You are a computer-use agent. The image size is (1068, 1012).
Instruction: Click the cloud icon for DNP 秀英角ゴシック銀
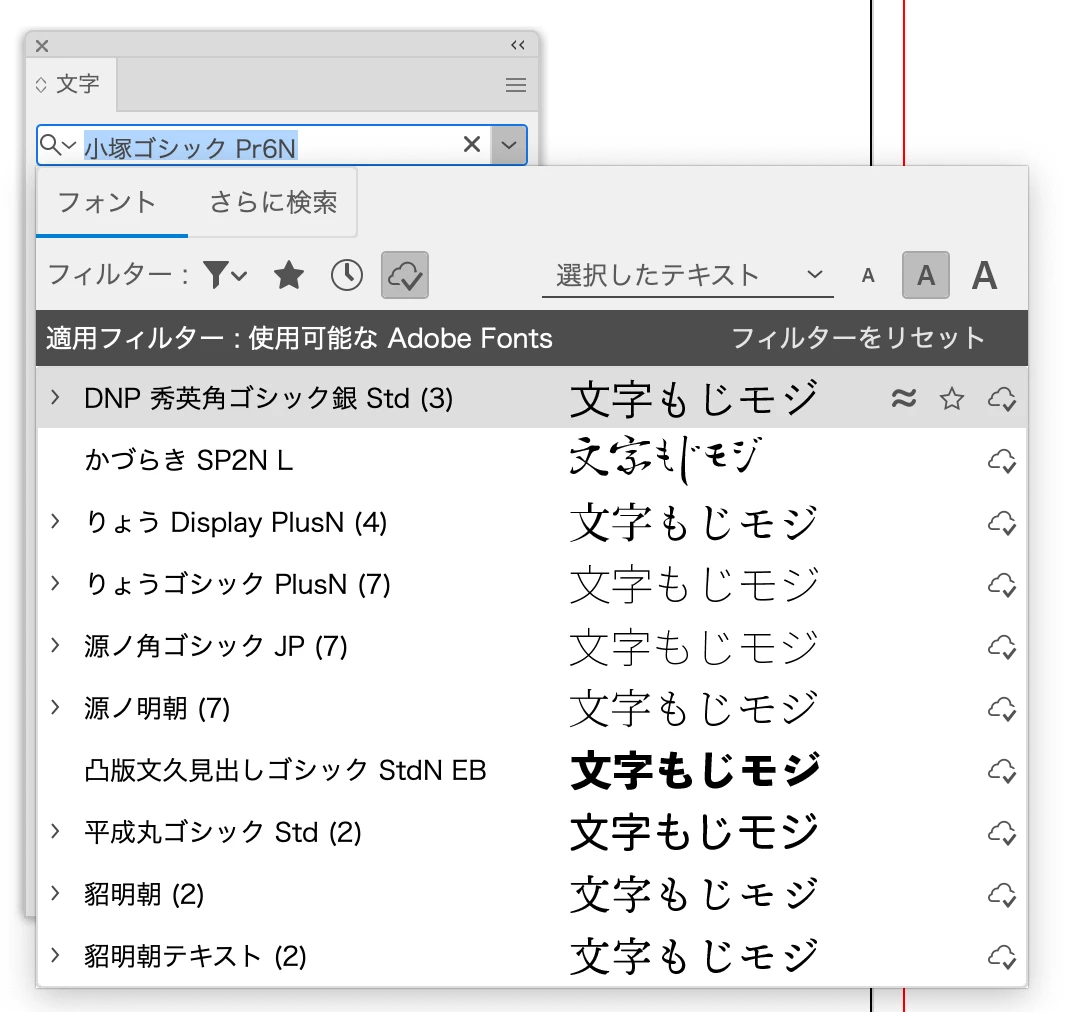pyautogui.click(x=1002, y=398)
